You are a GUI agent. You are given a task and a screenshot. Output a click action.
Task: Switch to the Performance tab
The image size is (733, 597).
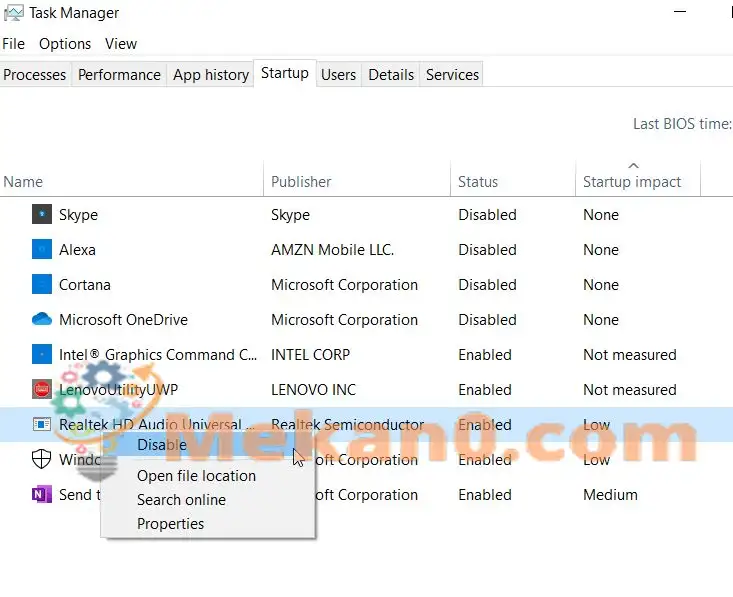pos(119,74)
